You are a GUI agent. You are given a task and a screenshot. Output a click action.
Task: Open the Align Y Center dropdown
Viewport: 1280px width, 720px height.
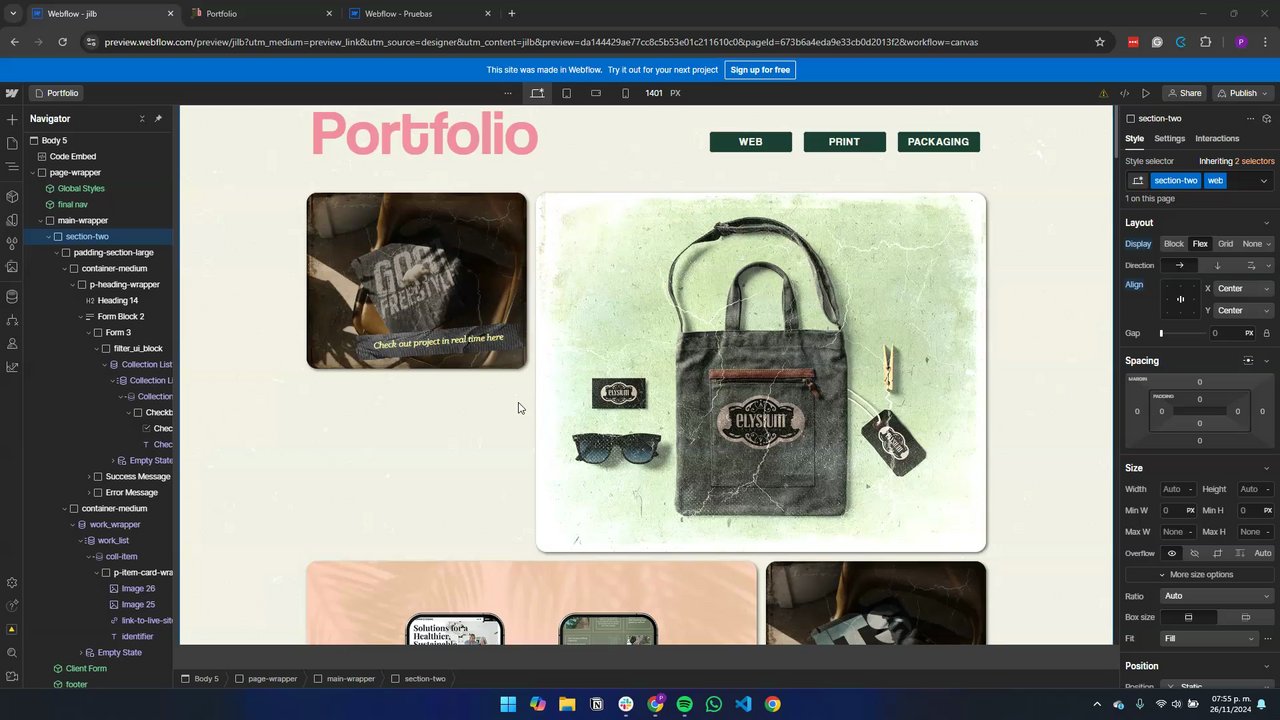[x=1243, y=310]
